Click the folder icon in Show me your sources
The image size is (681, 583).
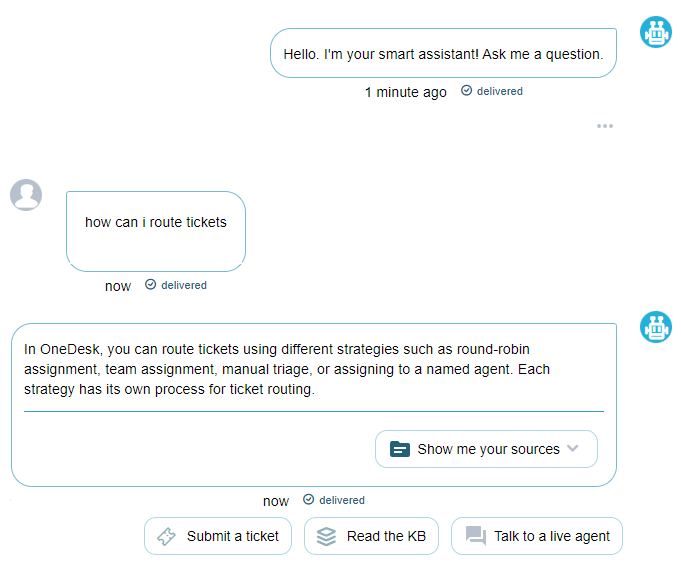pos(400,449)
